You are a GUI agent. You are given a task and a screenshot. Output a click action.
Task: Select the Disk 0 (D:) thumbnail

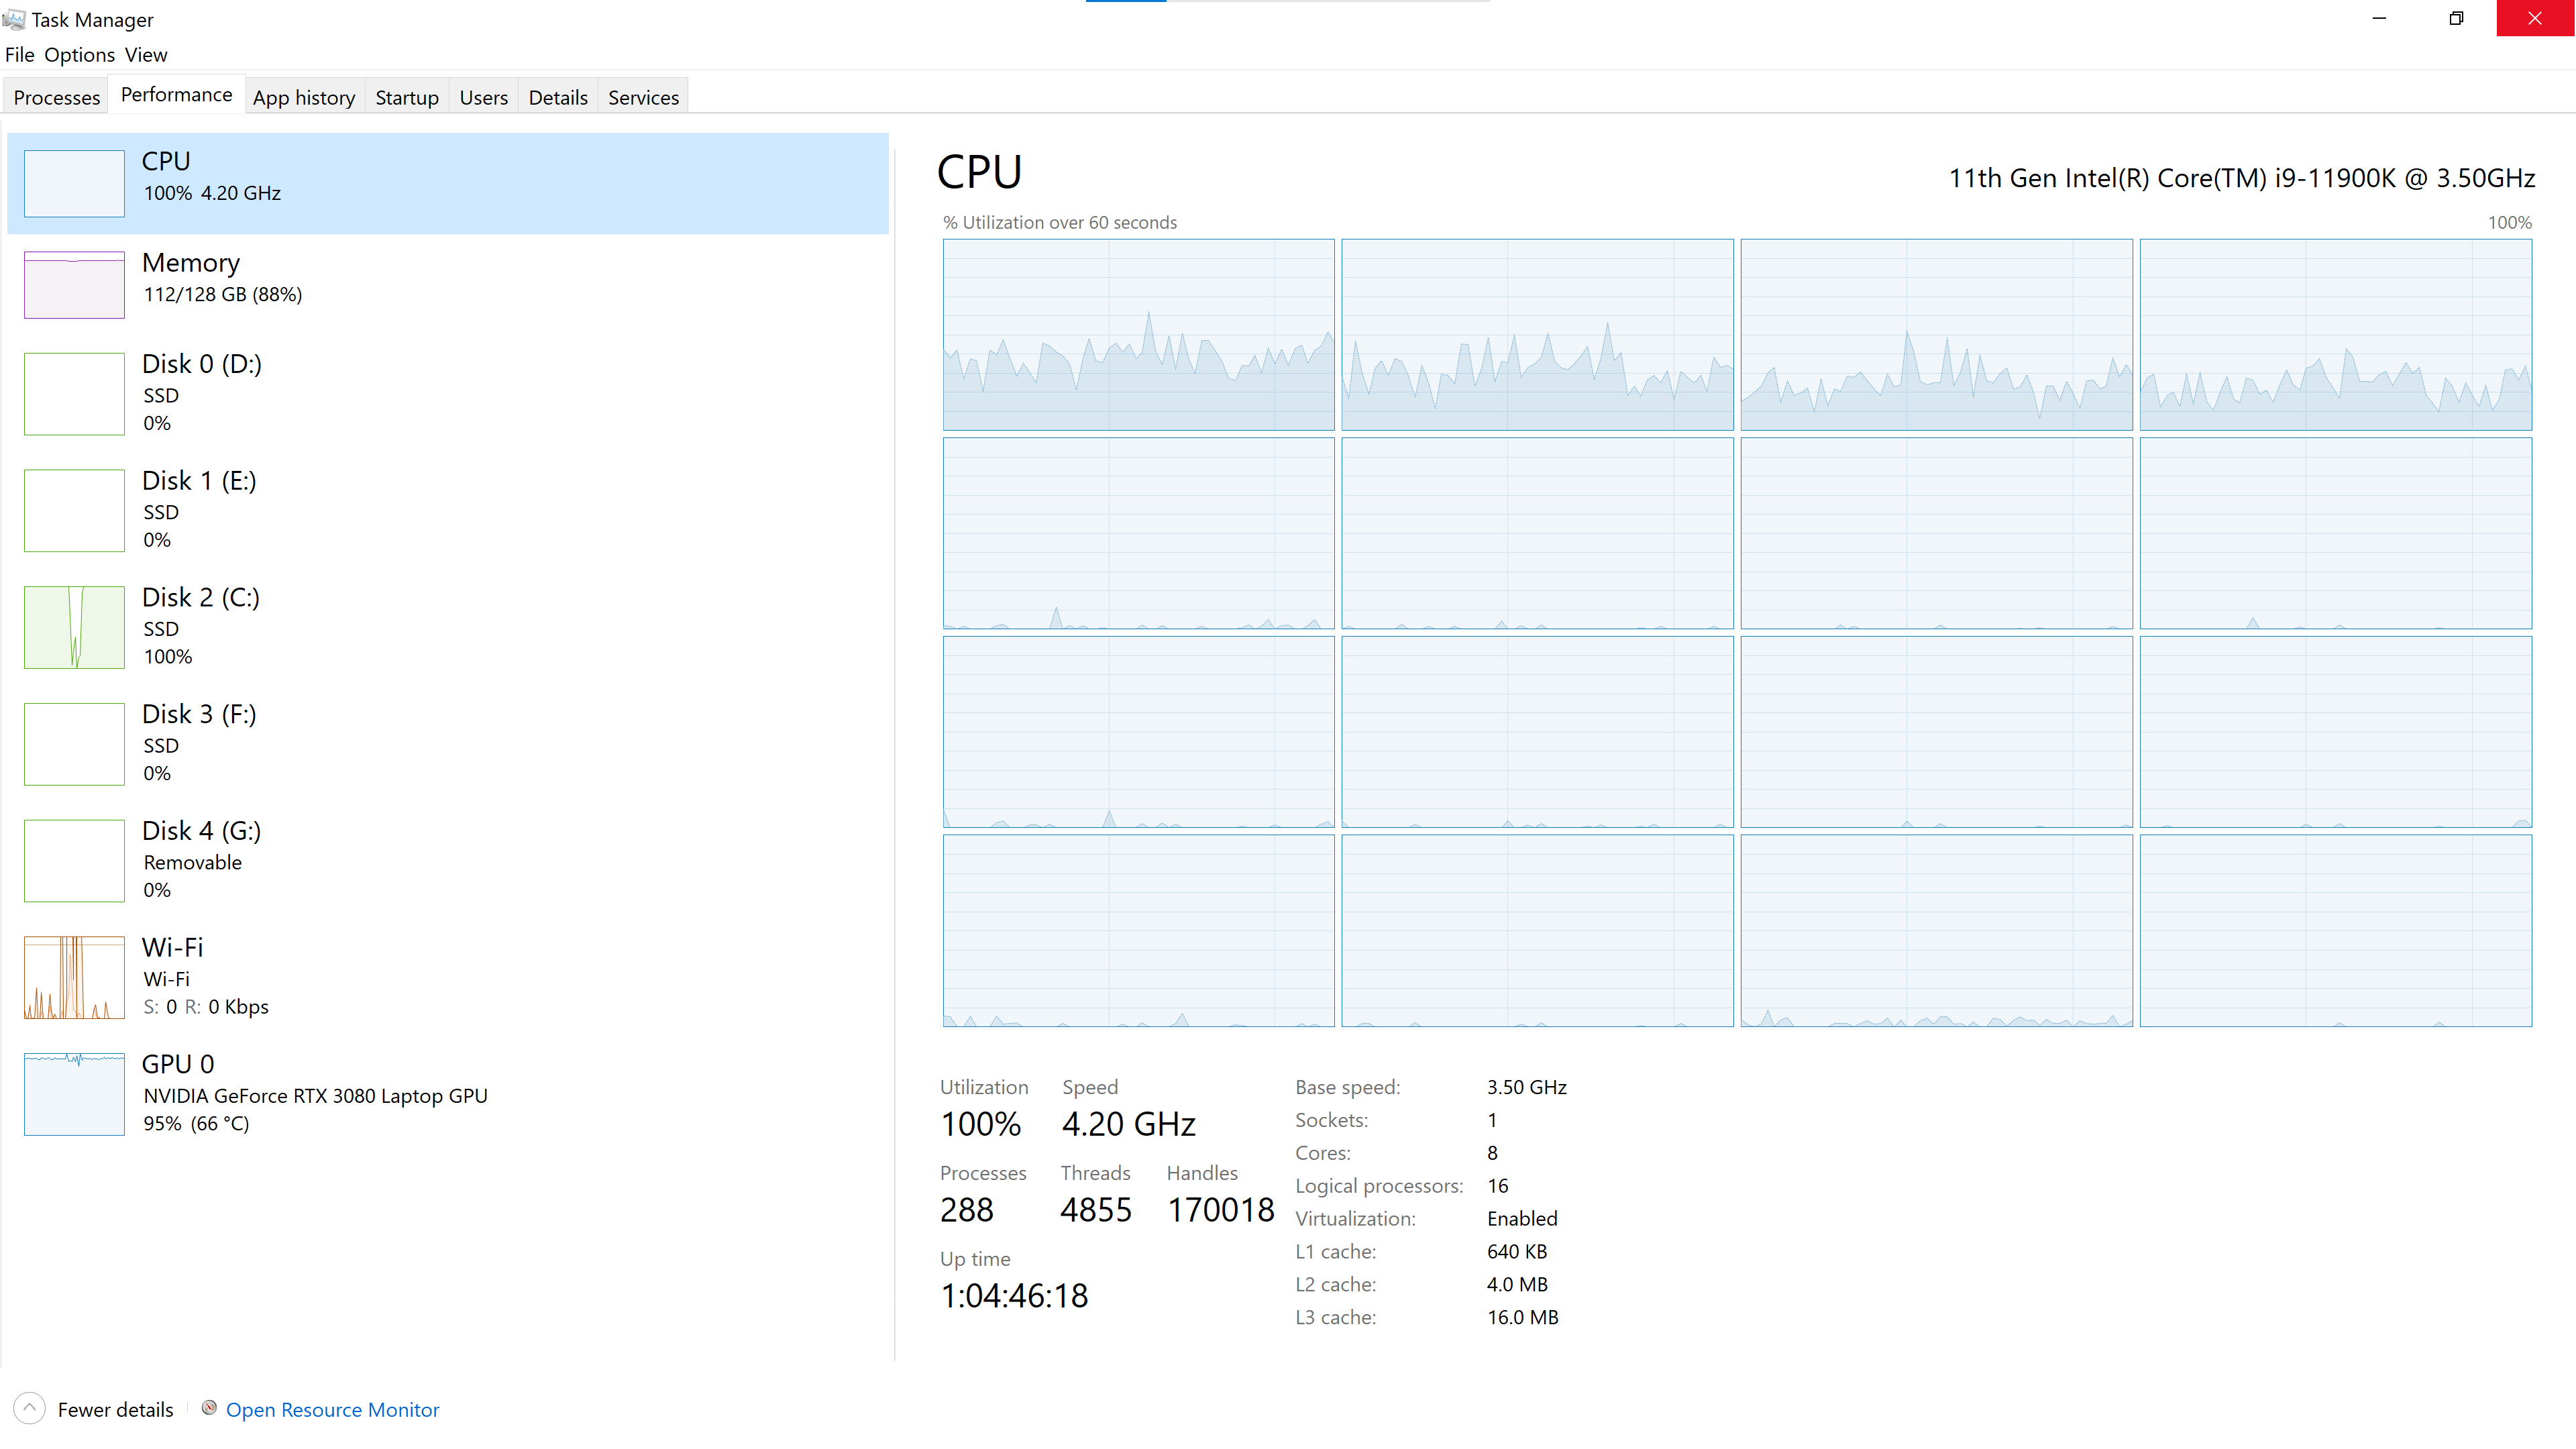[74, 394]
